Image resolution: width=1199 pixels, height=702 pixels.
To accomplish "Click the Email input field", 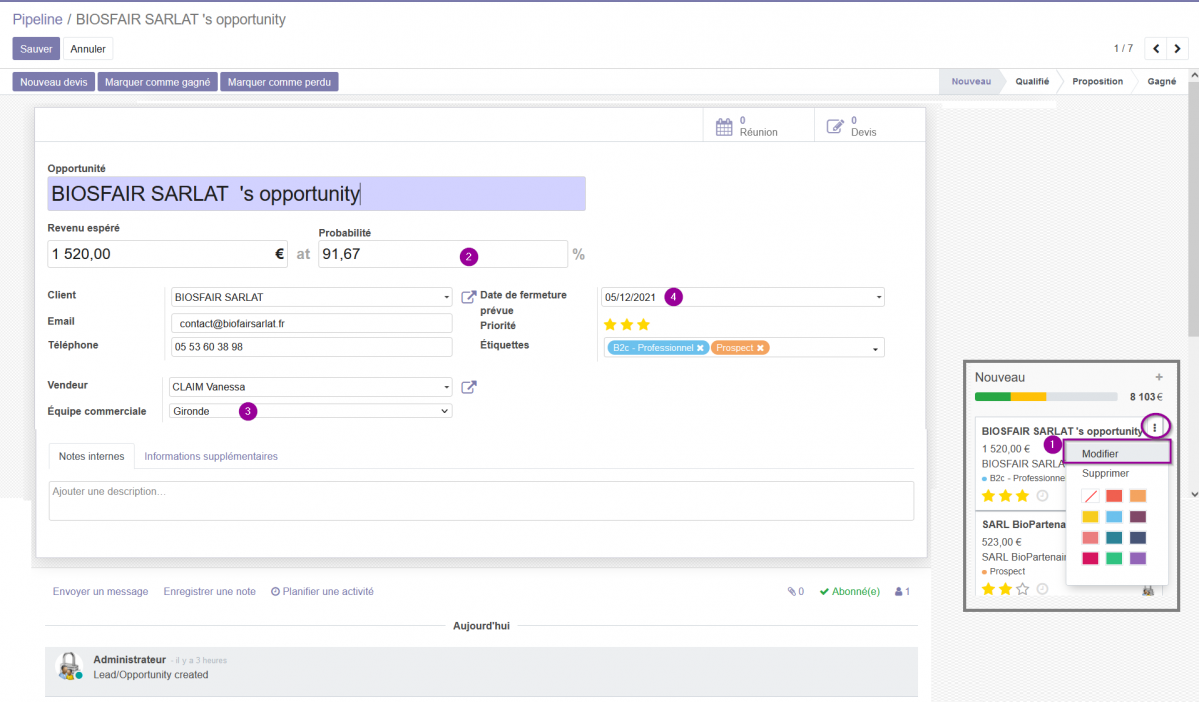I will coord(311,323).
